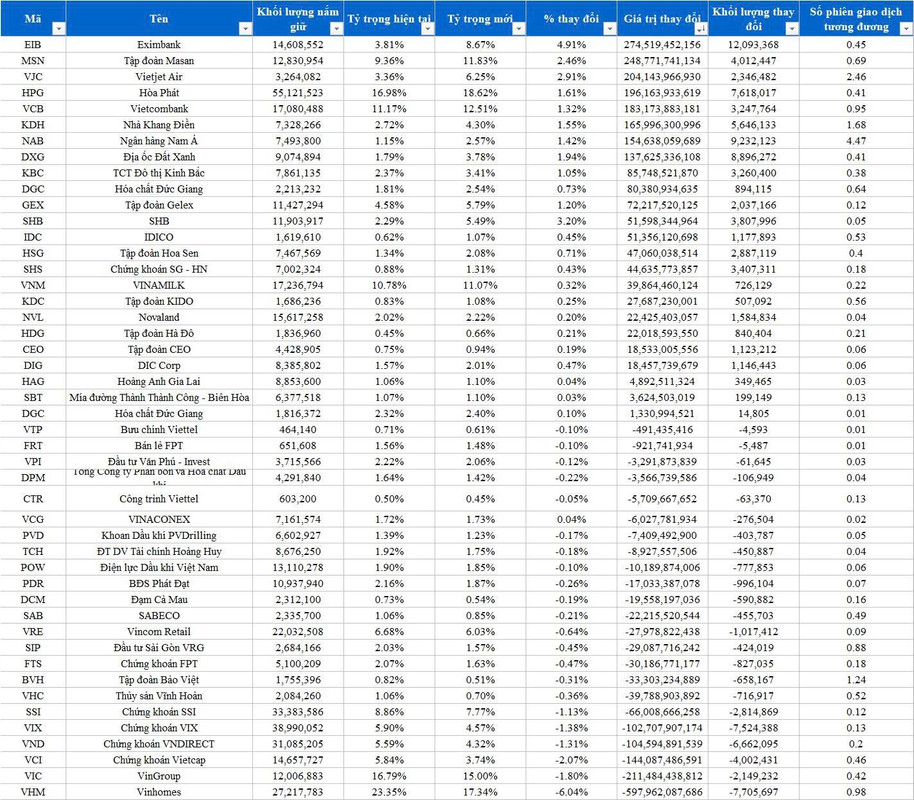Screen dimensions: 914x800
Task: Select the Hoàng Anh Gia Lai cell
Action: click(x=159, y=381)
